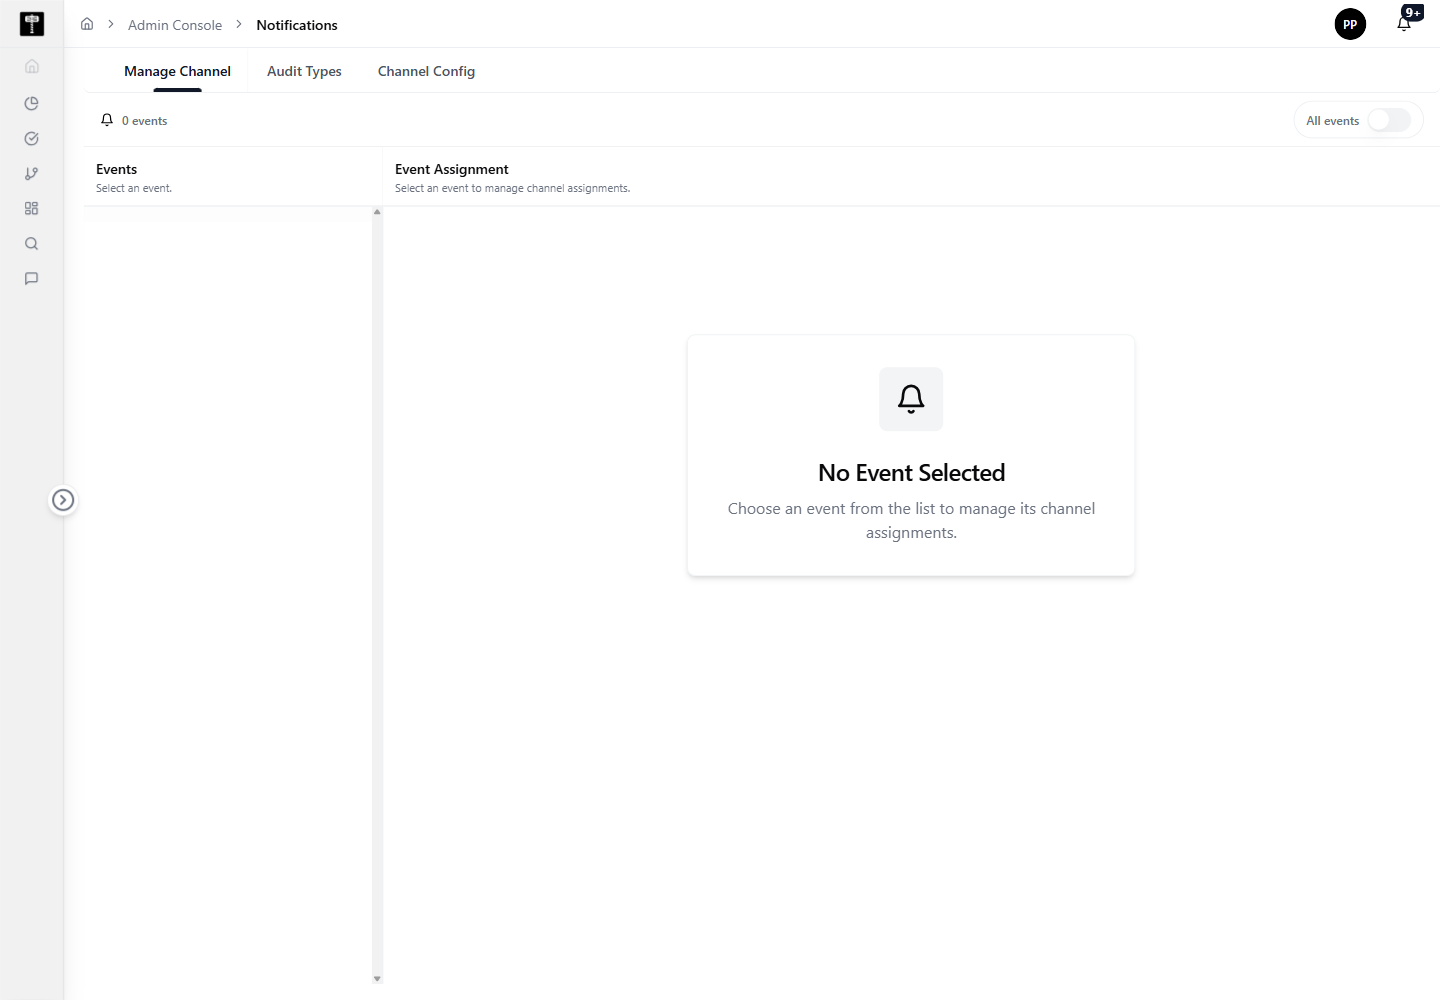Click the 'All events' label
The image size is (1440, 1000).
click(1332, 121)
